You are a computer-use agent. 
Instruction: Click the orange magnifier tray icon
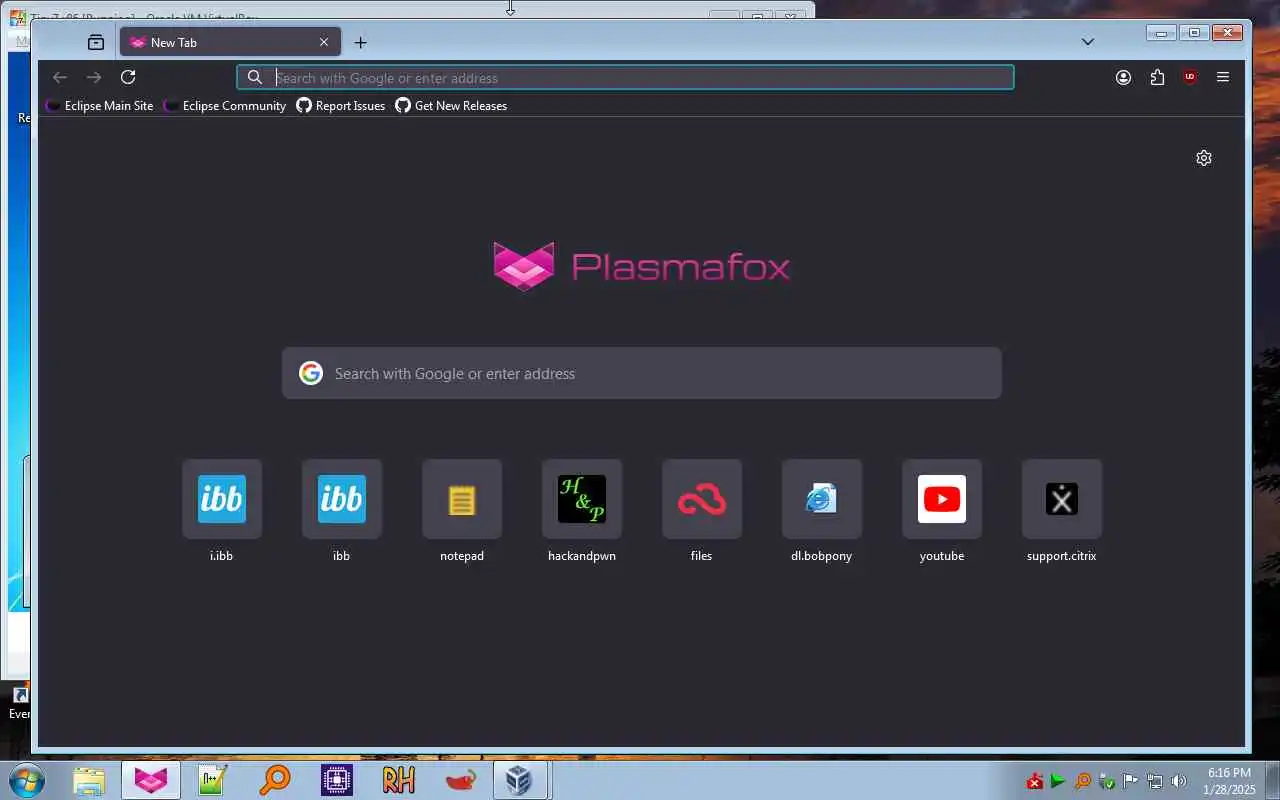click(1082, 781)
